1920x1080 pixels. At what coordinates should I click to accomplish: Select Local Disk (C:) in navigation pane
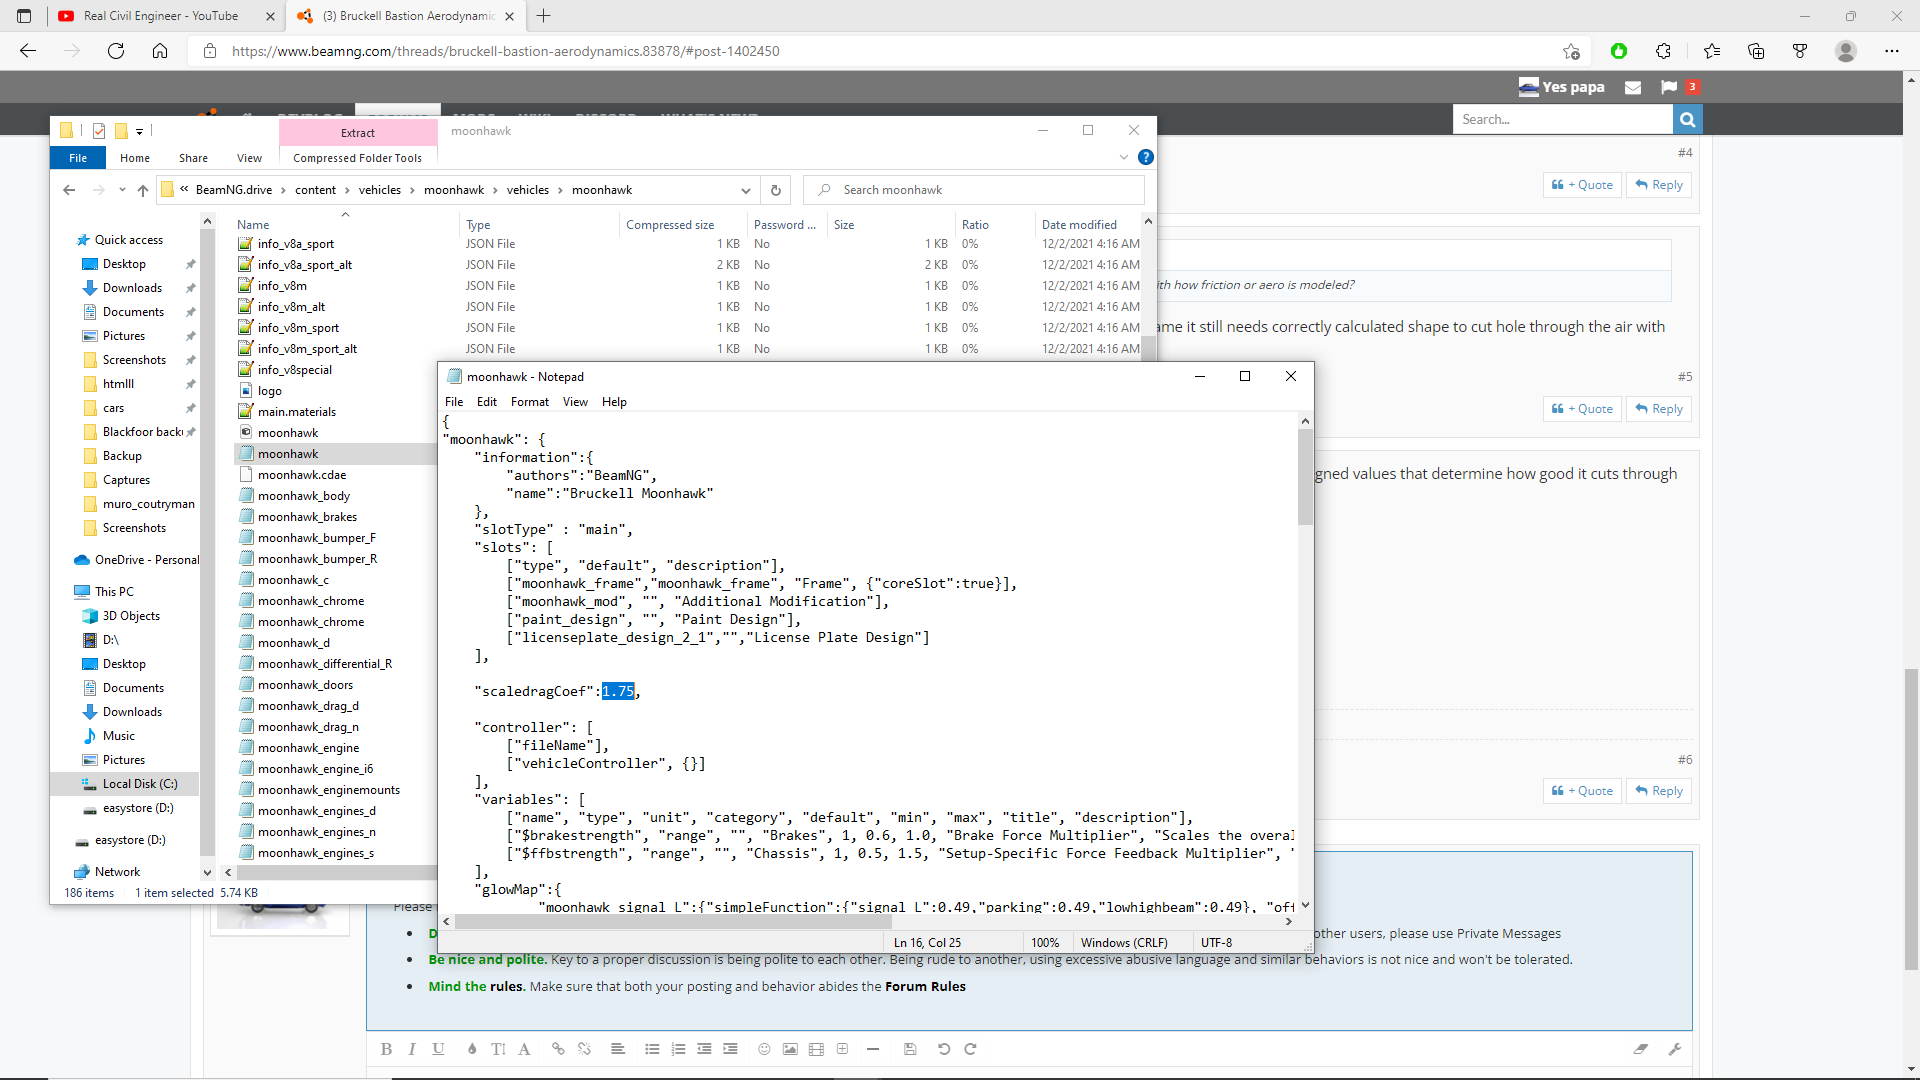[139, 784]
